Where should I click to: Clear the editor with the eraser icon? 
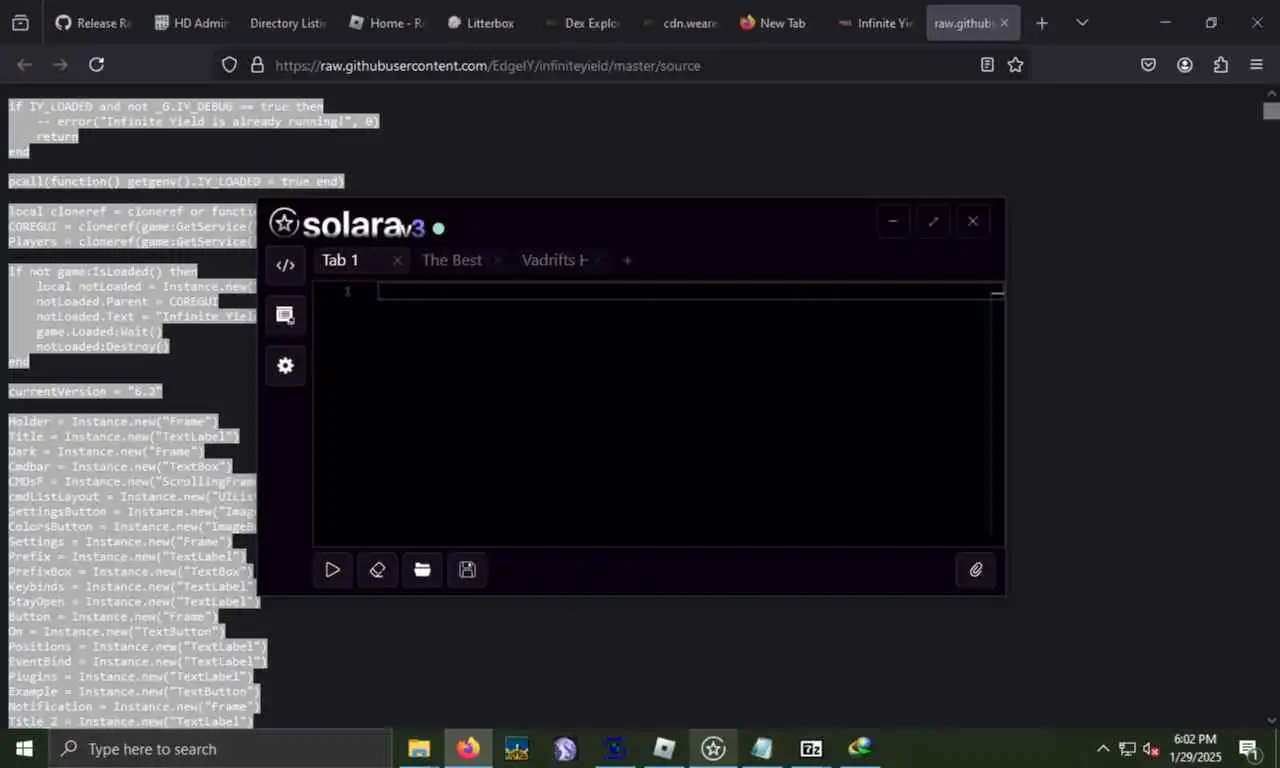point(377,570)
